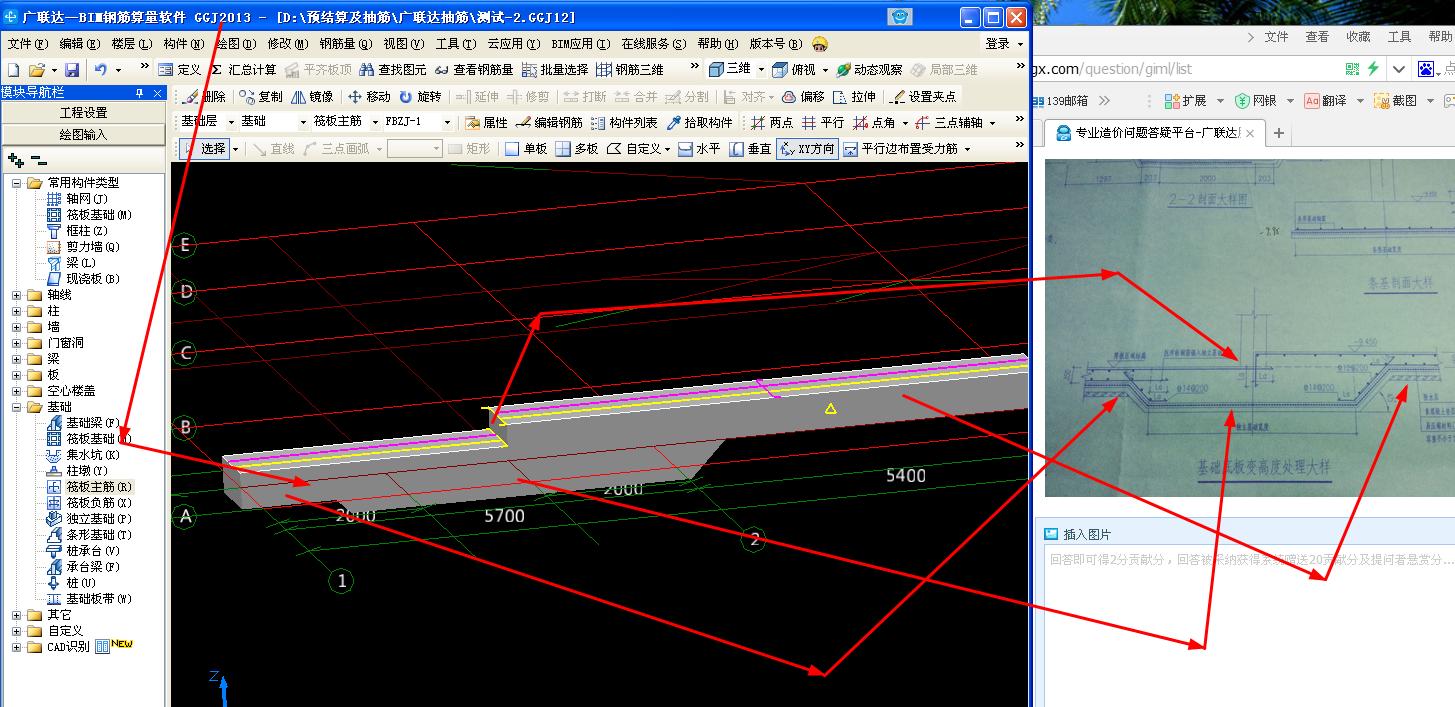
Task: Select 单板 (Single slab) mode
Action: (x=526, y=148)
